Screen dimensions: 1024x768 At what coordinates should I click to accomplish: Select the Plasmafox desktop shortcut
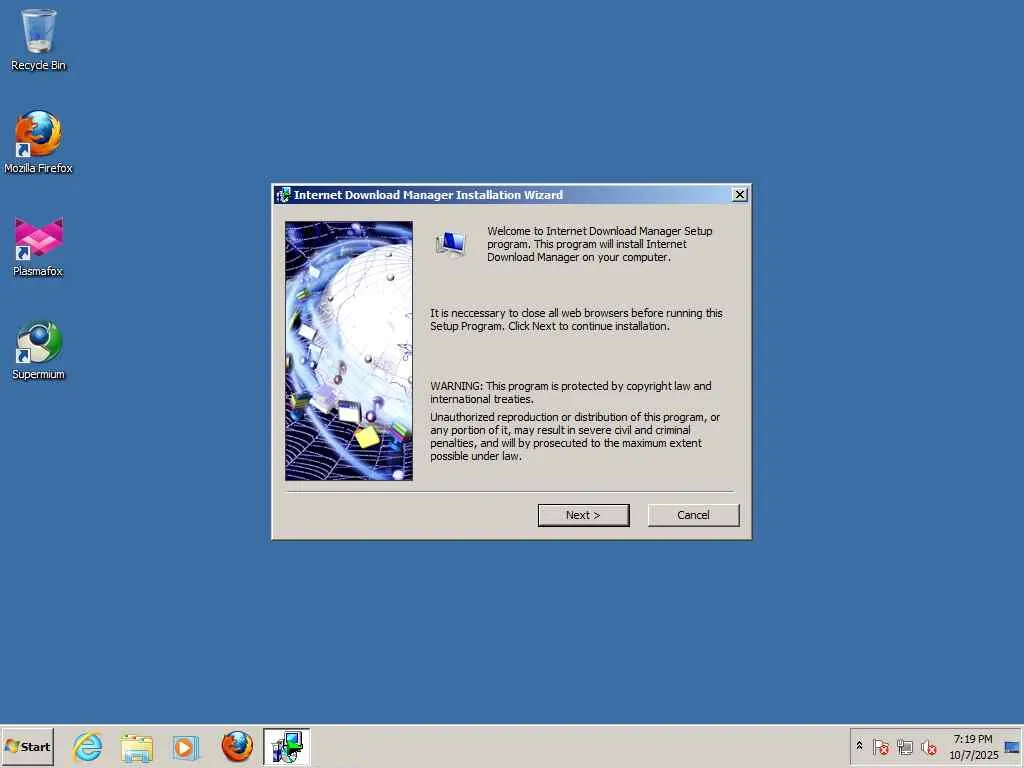(39, 246)
